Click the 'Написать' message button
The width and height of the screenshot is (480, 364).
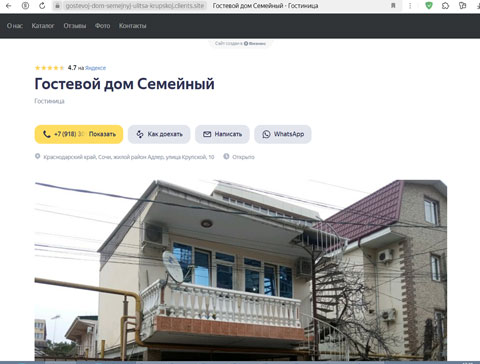[x=222, y=134]
